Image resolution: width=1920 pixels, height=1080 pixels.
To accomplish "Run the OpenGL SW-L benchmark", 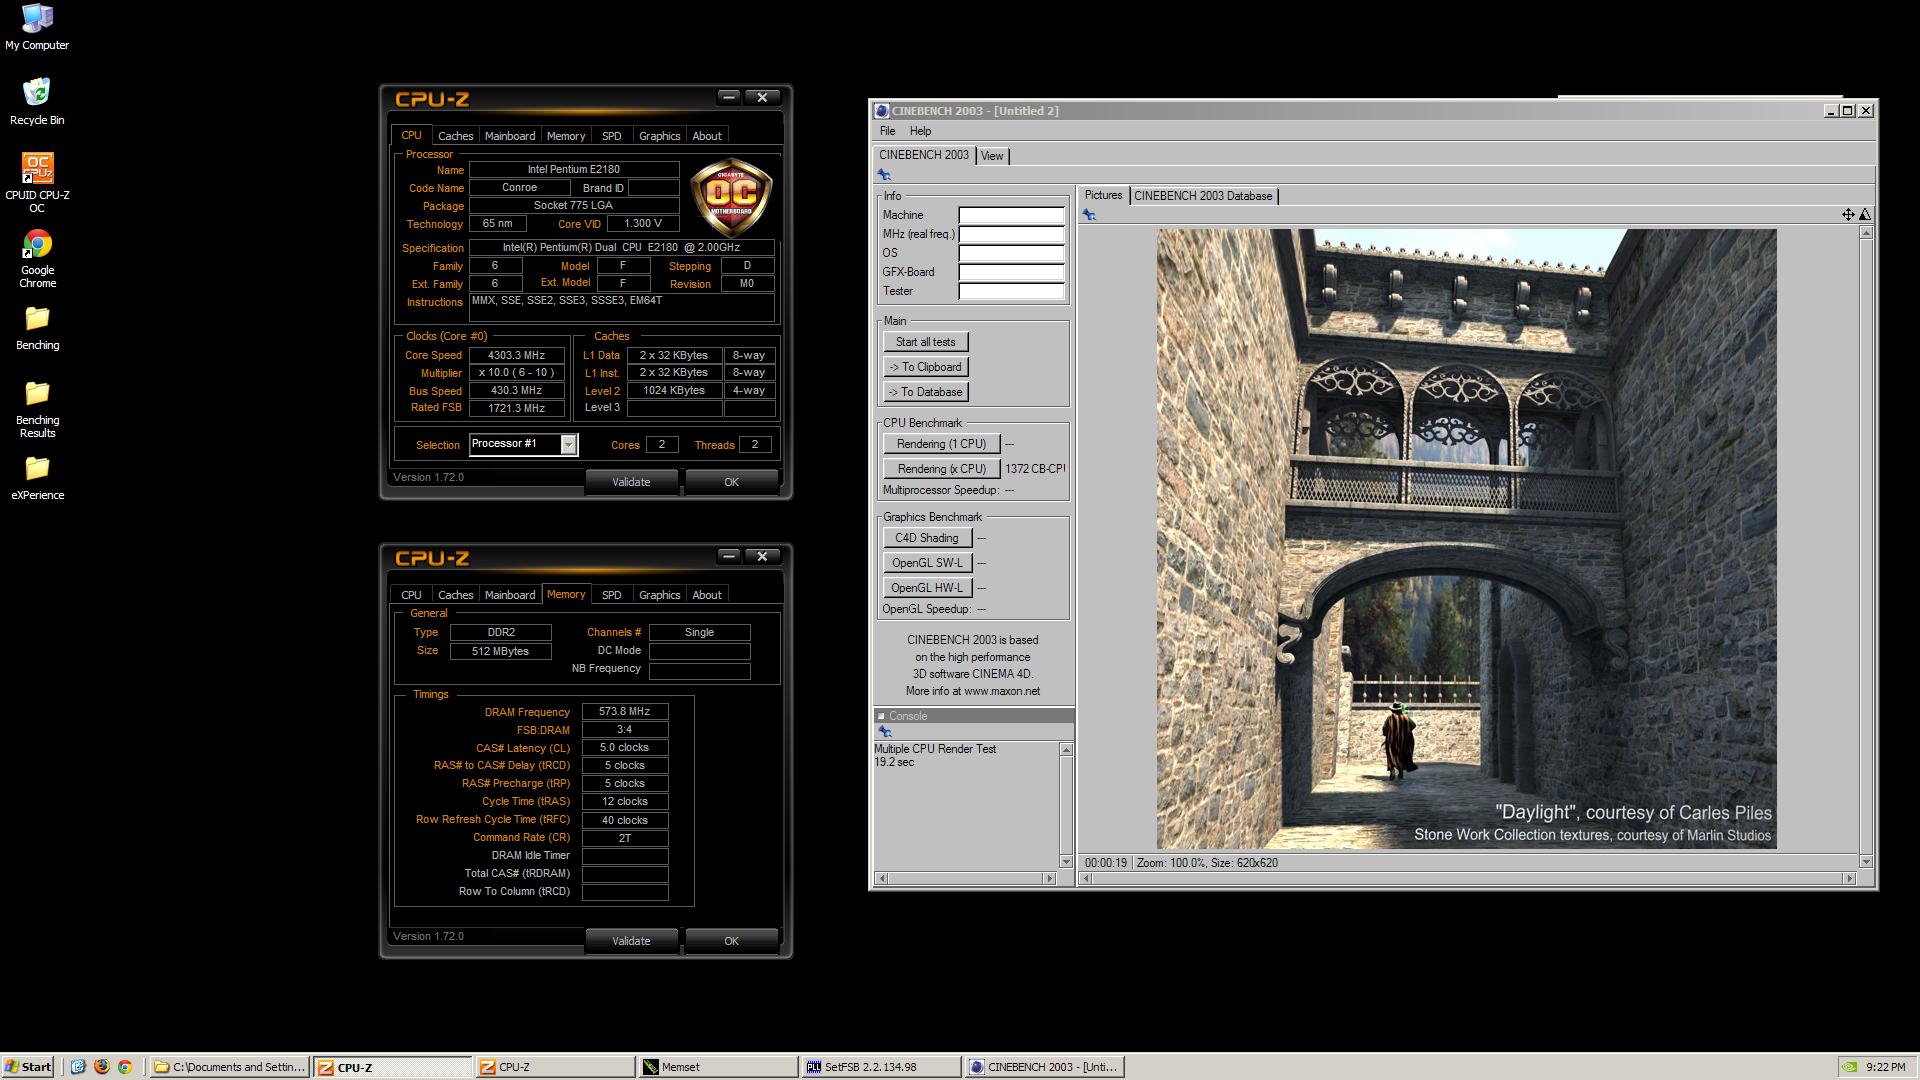I will [x=926, y=563].
